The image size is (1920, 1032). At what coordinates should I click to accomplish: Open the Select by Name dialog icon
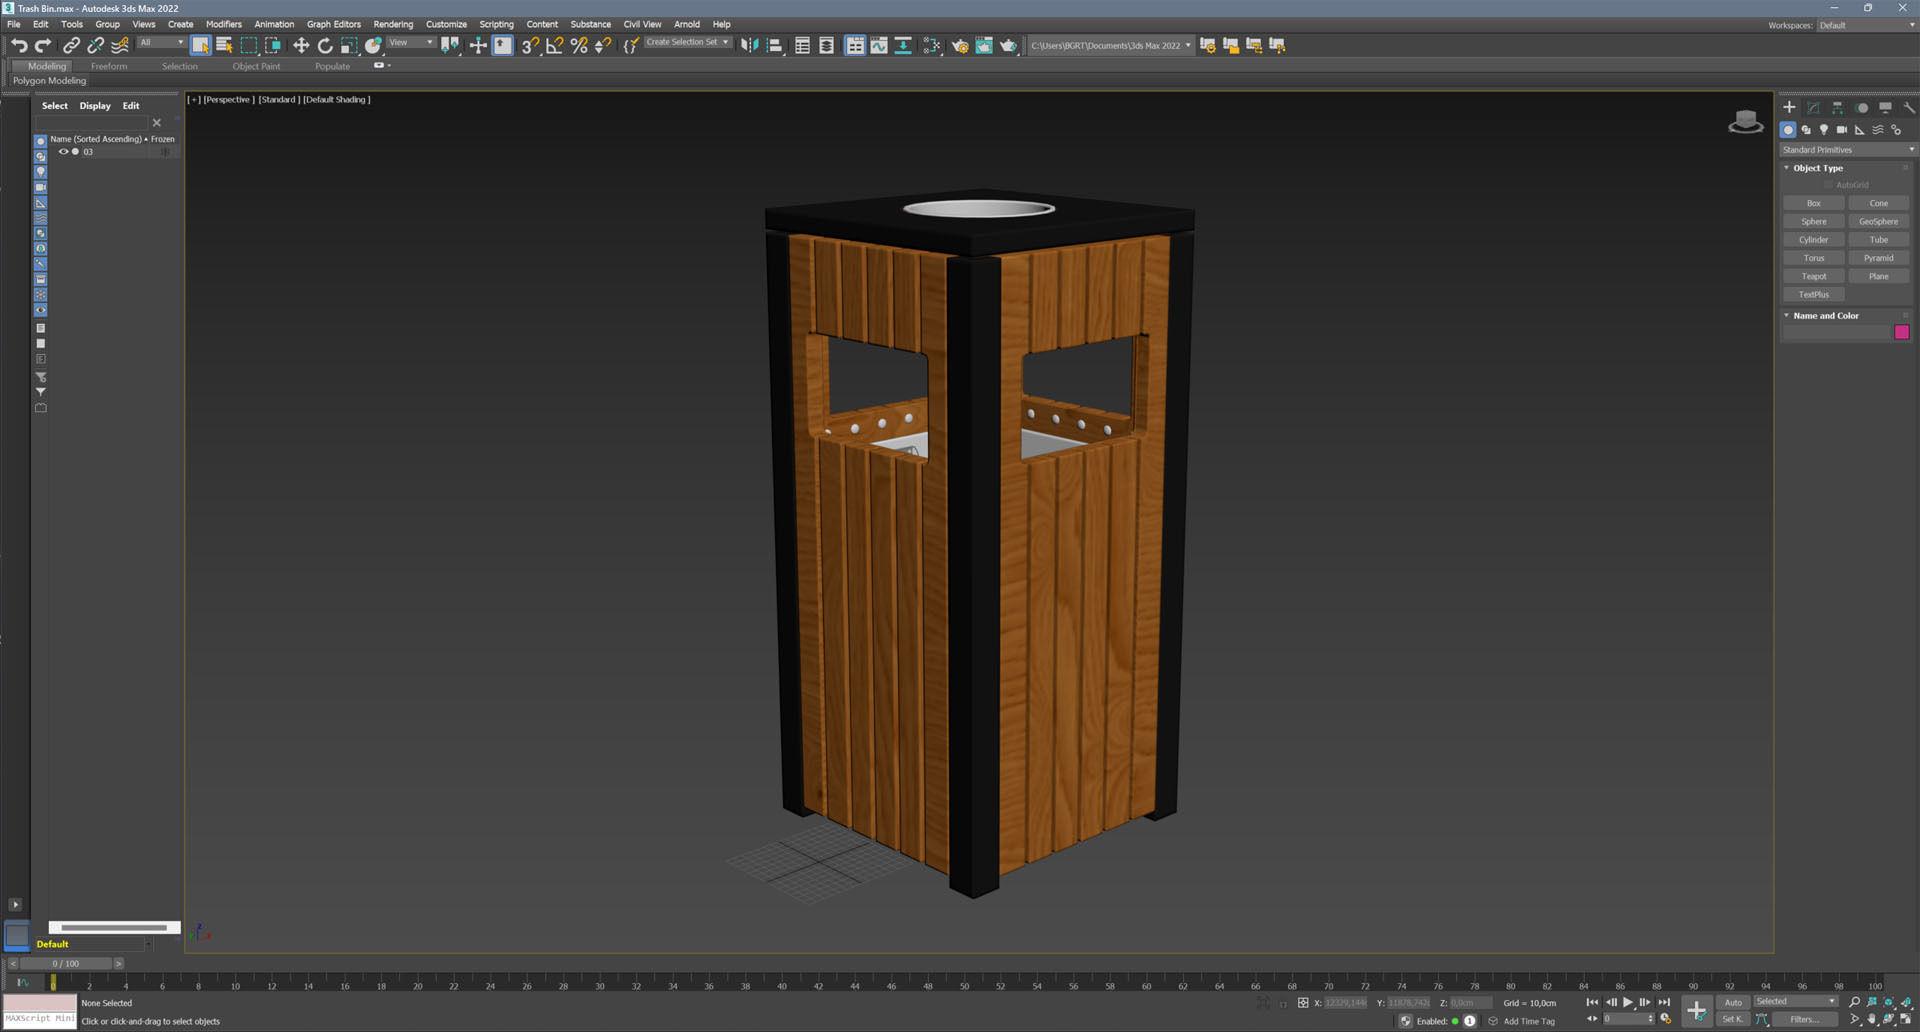tap(224, 45)
